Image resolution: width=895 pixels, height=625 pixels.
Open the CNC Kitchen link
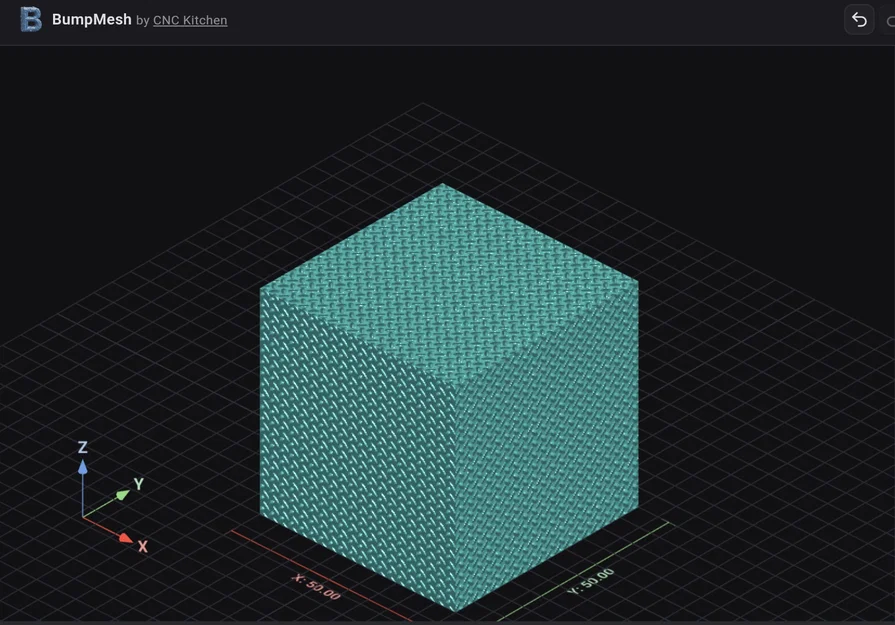[190, 21]
